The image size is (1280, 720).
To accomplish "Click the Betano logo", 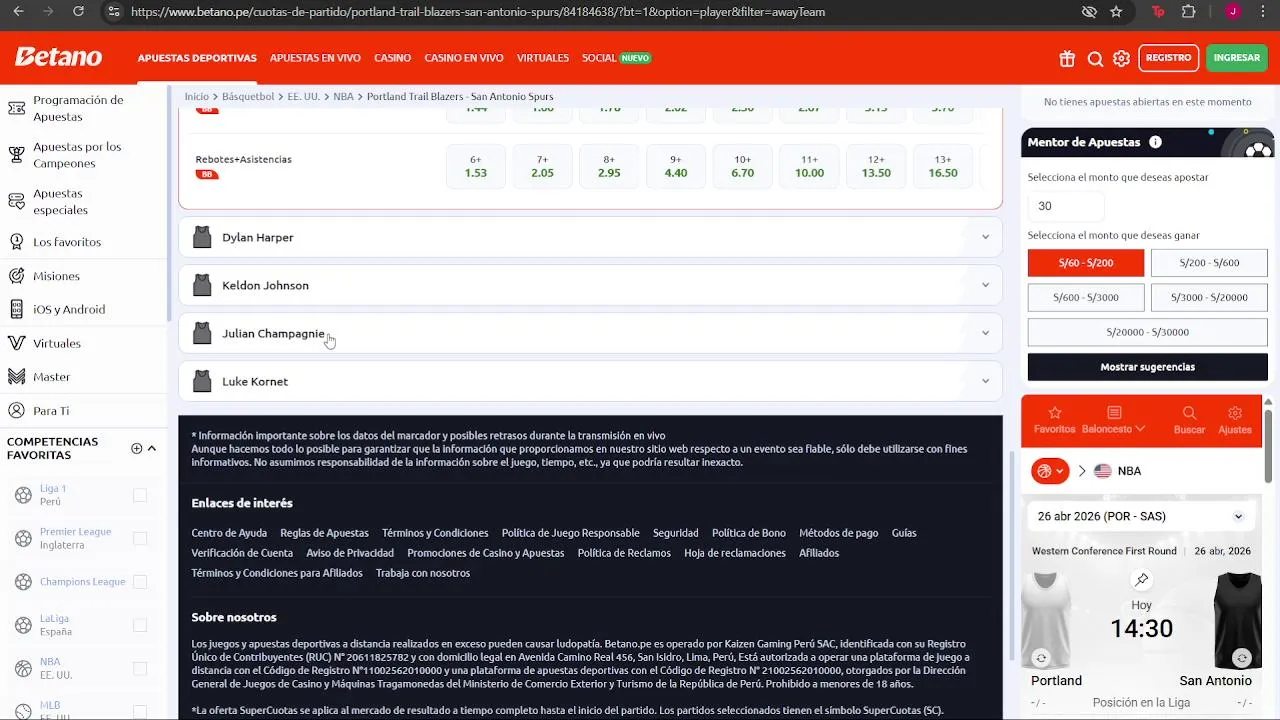I will [x=58, y=57].
